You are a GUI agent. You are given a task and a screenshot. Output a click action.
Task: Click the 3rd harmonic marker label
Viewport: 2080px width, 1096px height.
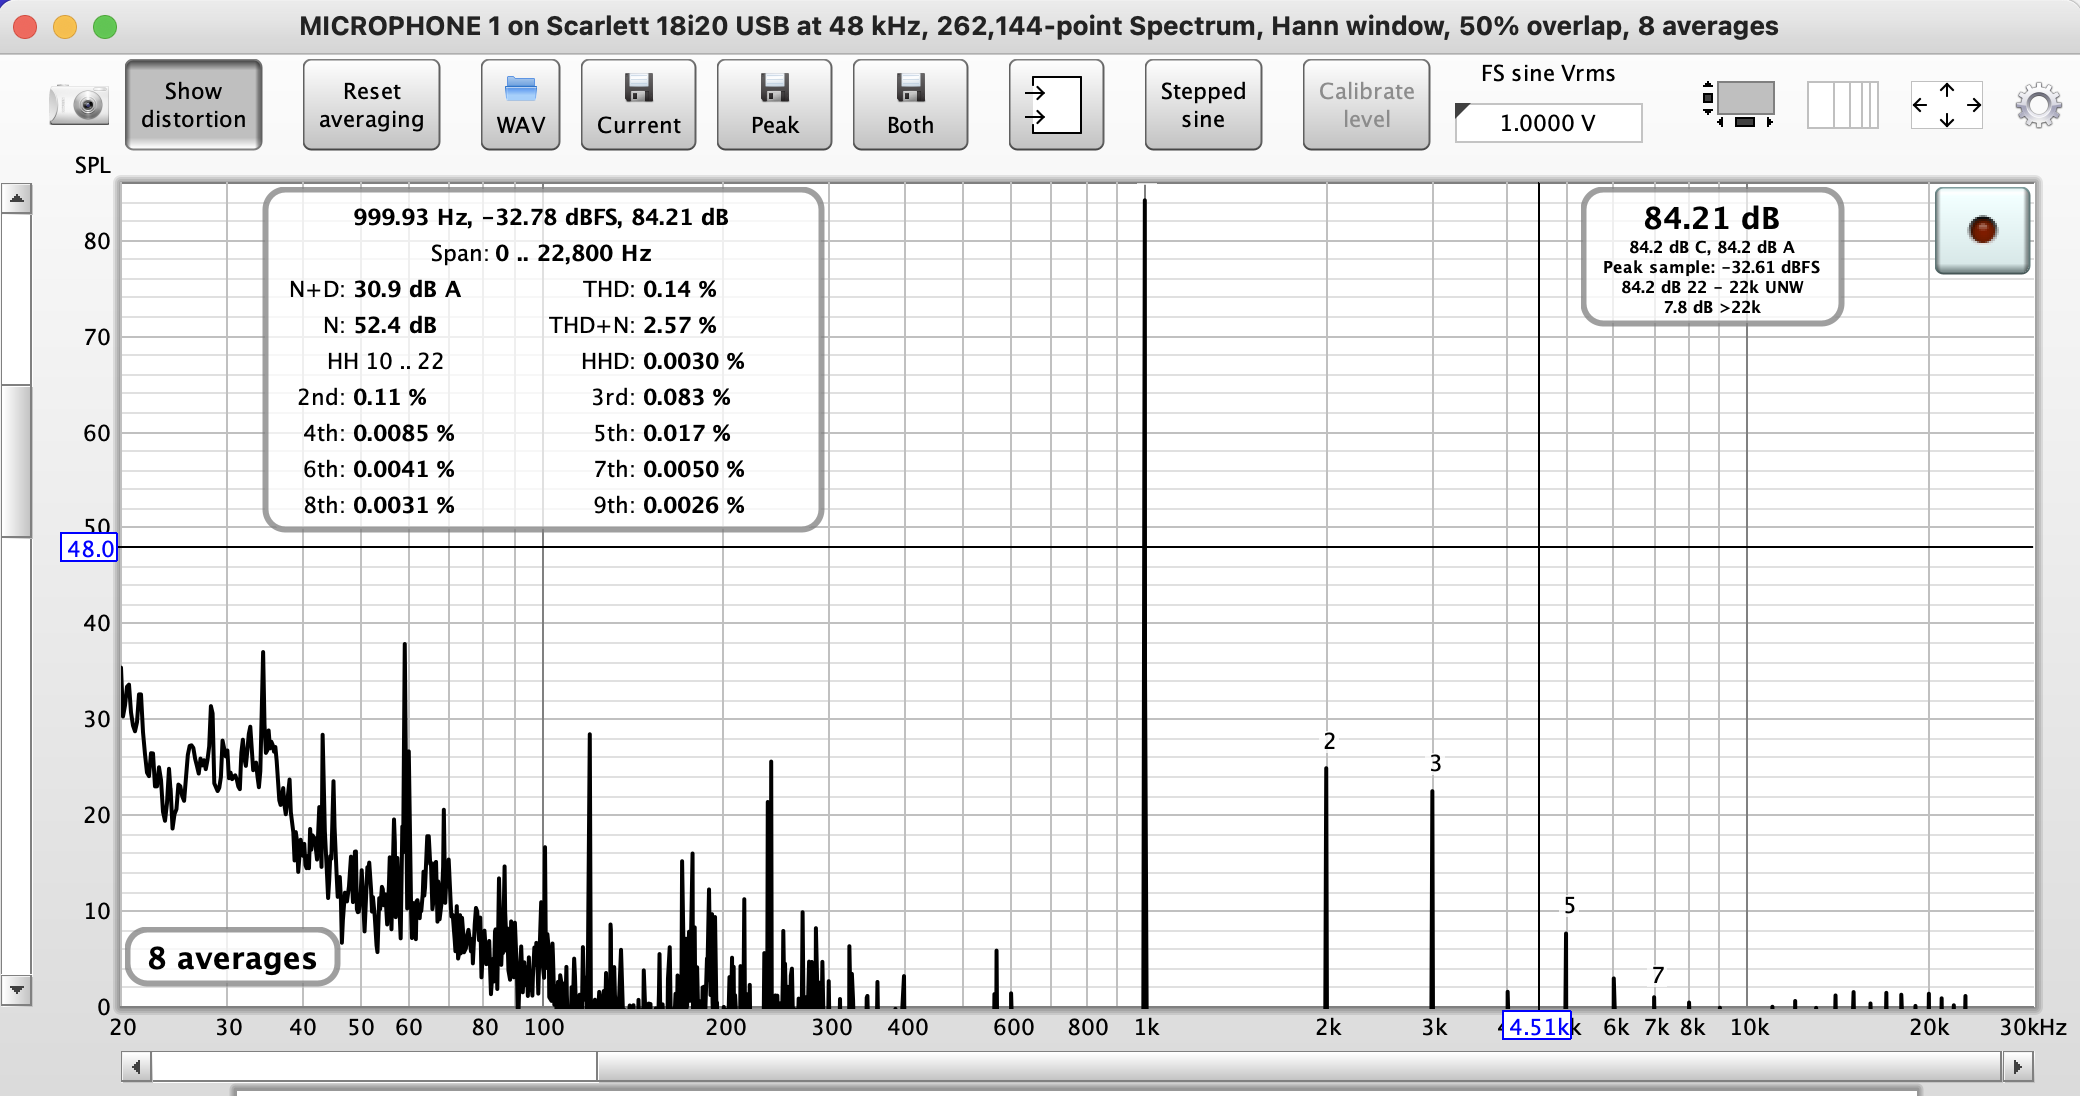point(1435,764)
